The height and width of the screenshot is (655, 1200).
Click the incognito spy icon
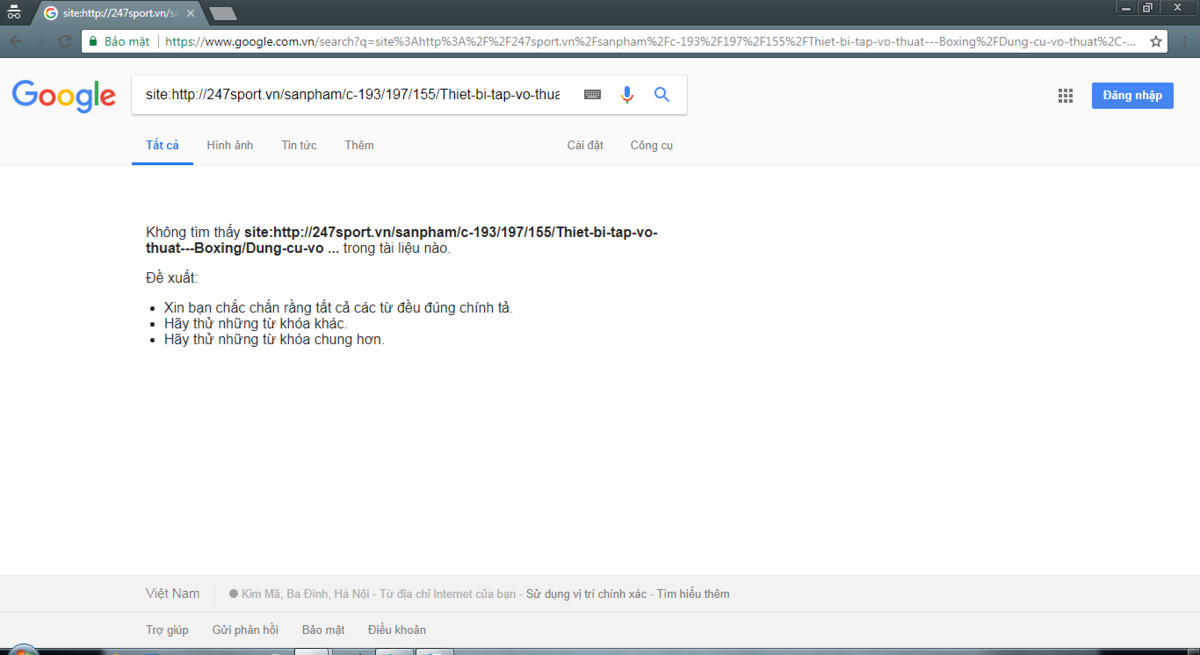point(14,12)
